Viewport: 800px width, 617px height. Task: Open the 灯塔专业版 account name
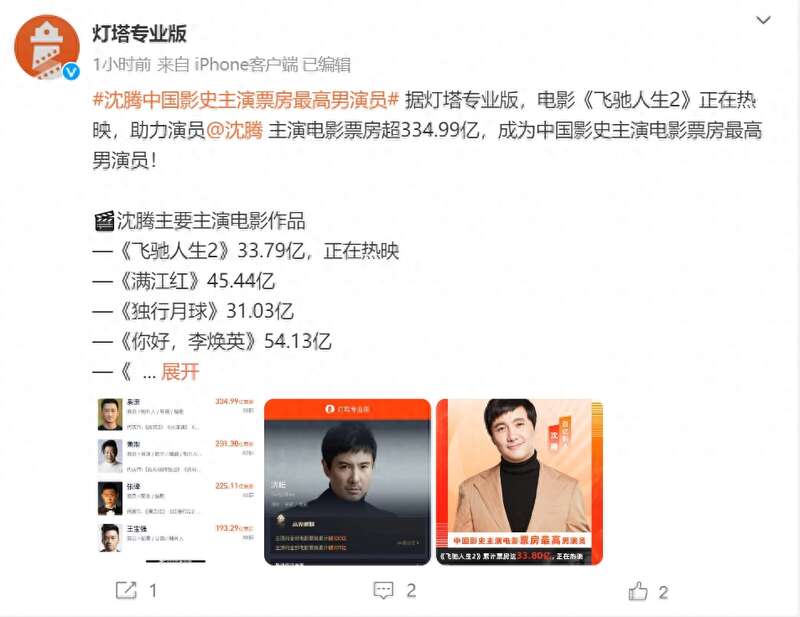(140, 34)
